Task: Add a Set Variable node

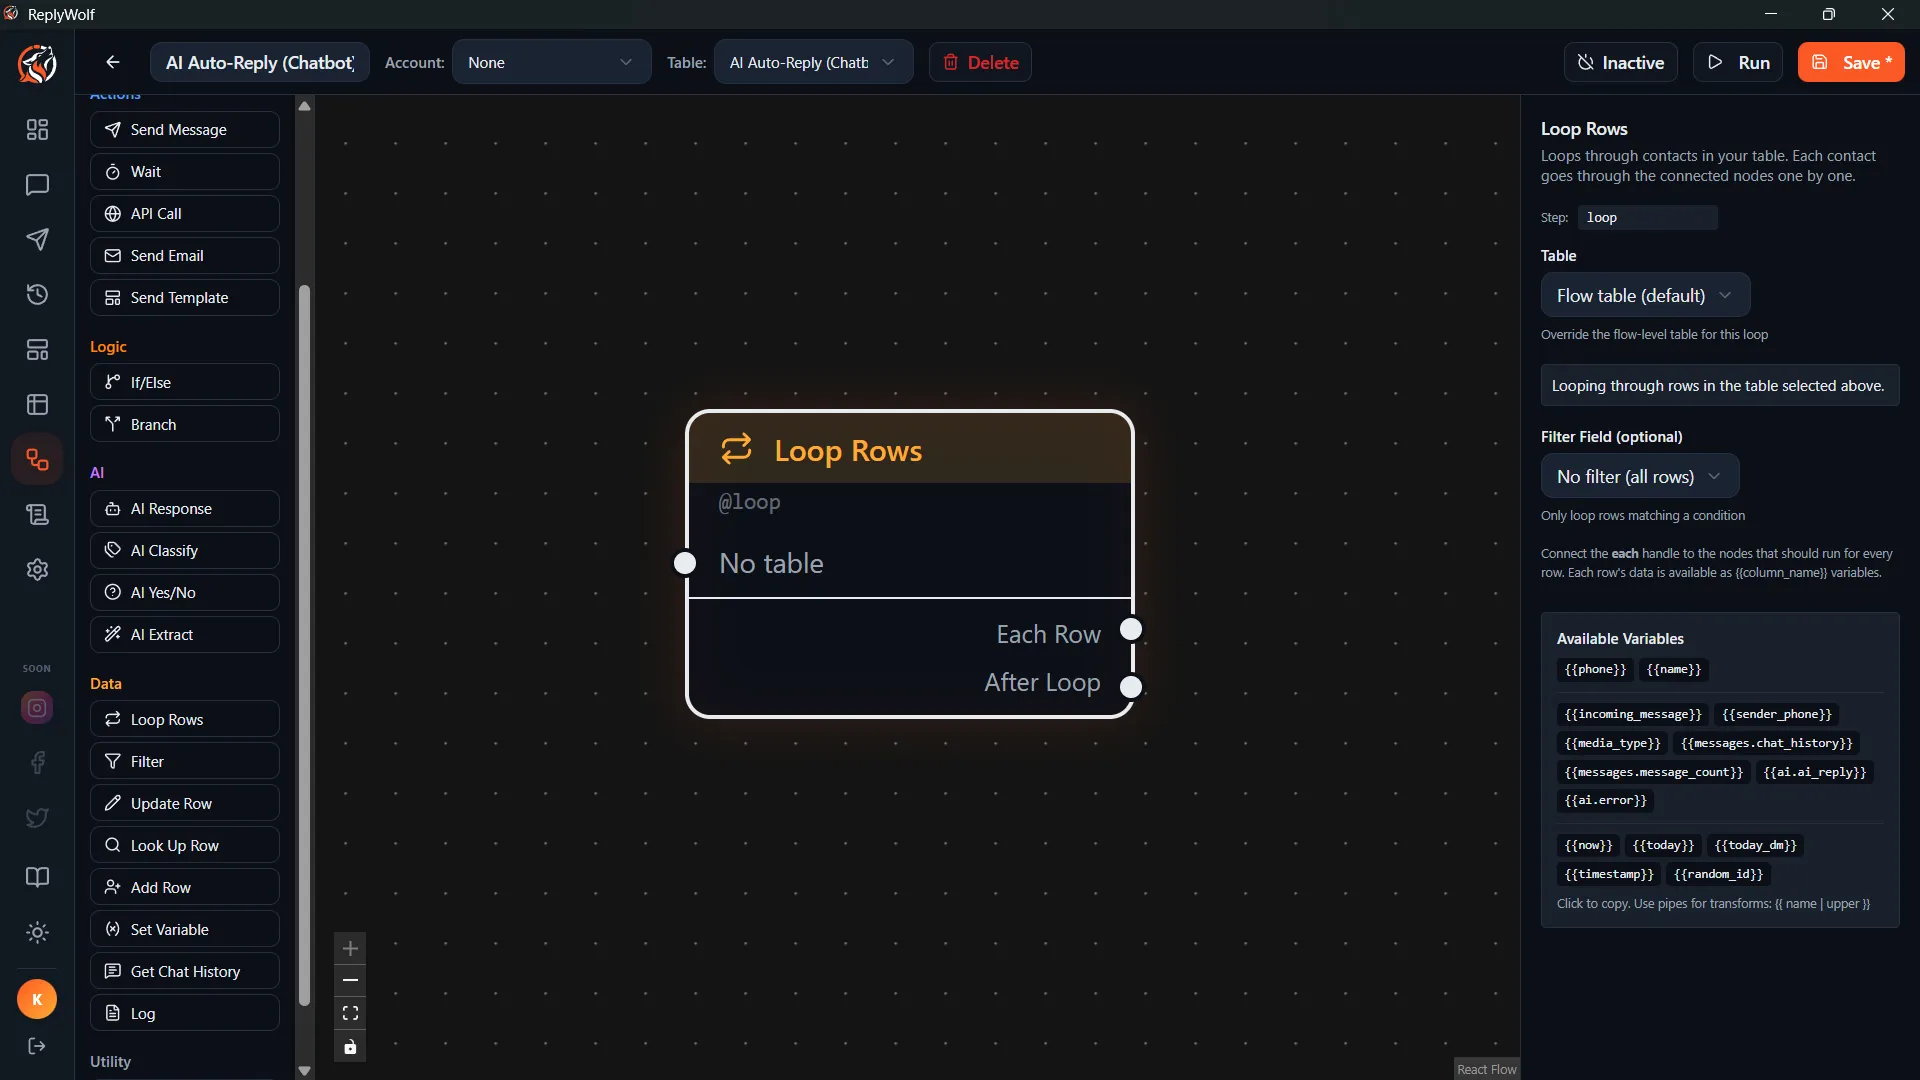Action: click(x=185, y=930)
